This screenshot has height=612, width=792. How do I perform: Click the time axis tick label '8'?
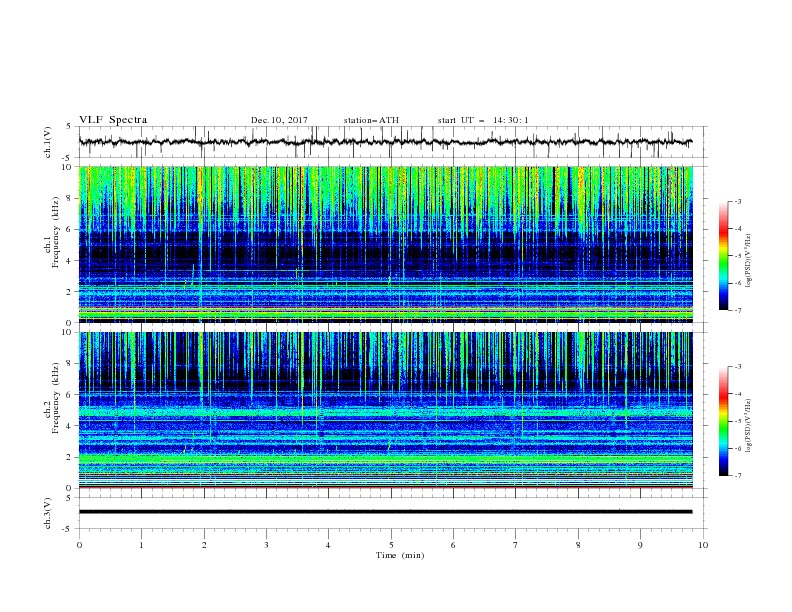point(578,545)
